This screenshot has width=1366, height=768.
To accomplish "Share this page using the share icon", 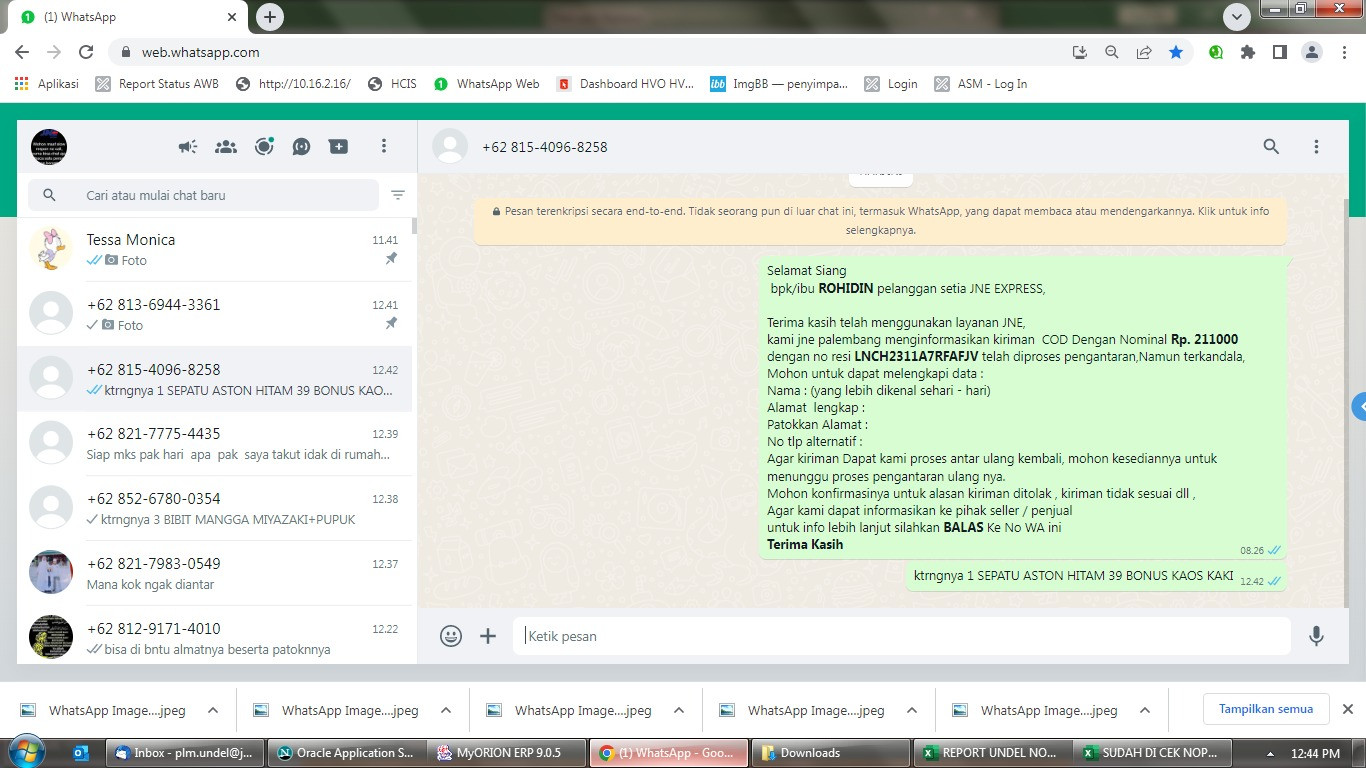I will 1144,52.
